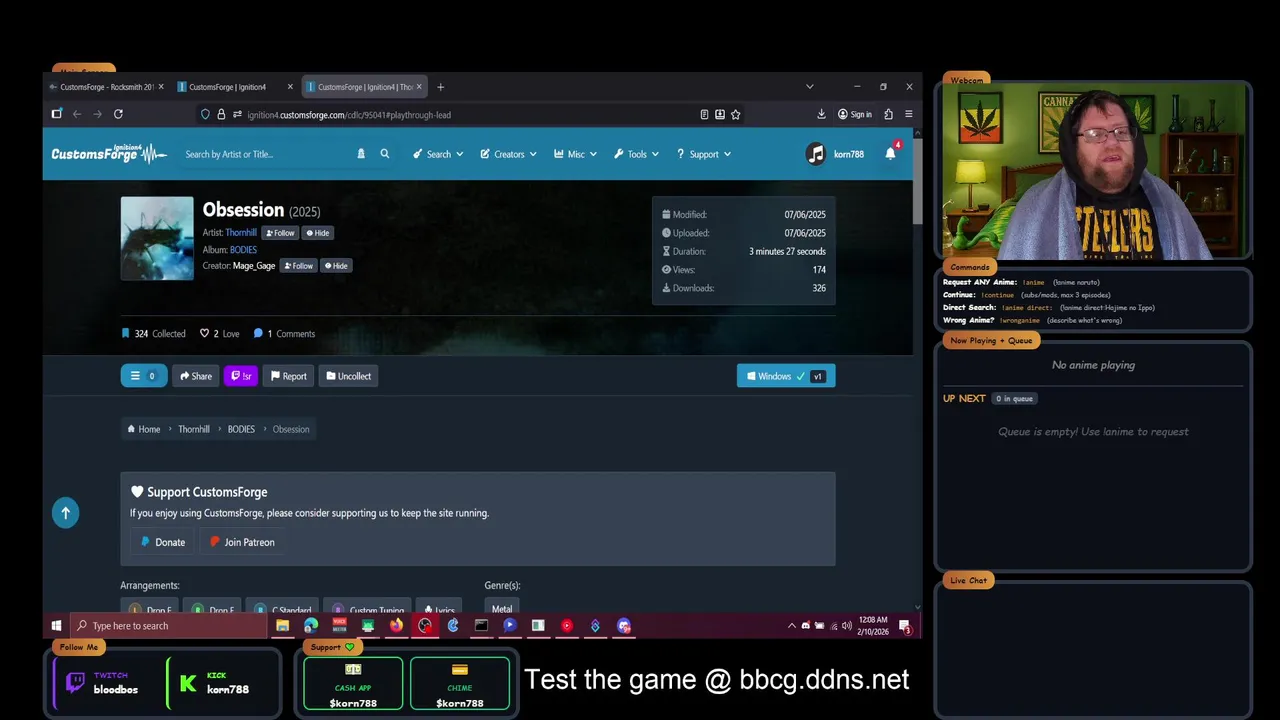Click the filter icon left of the navbar magnifier
Screen dimensions: 1280x720
(361, 154)
